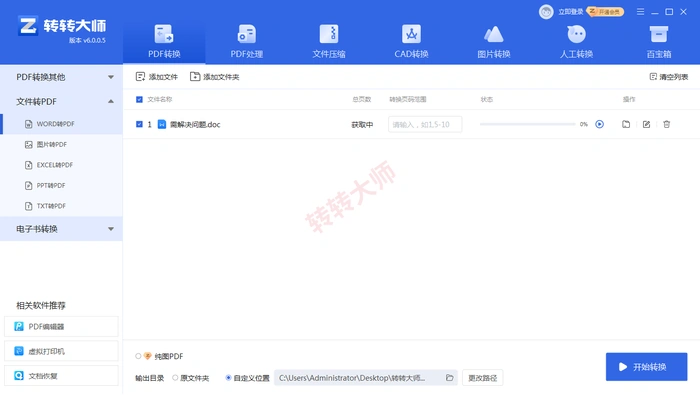The height and width of the screenshot is (395, 700).
Task: Click the 转换页码范围 column header
Action: click(408, 100)
